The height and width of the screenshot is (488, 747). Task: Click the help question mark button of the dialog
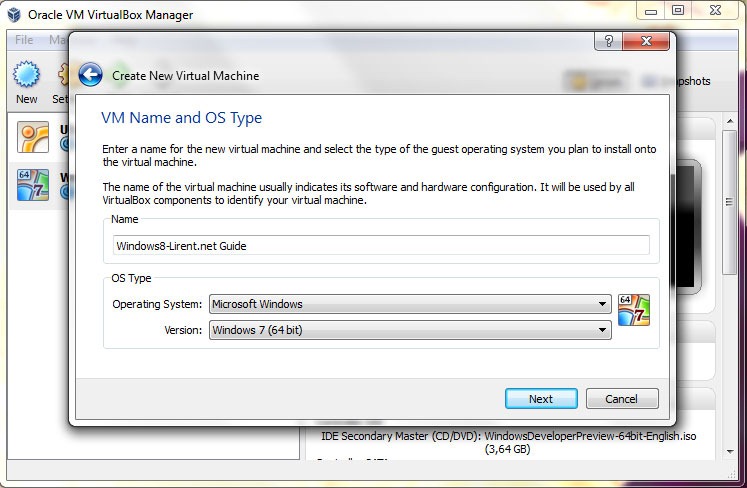[608, 41]
